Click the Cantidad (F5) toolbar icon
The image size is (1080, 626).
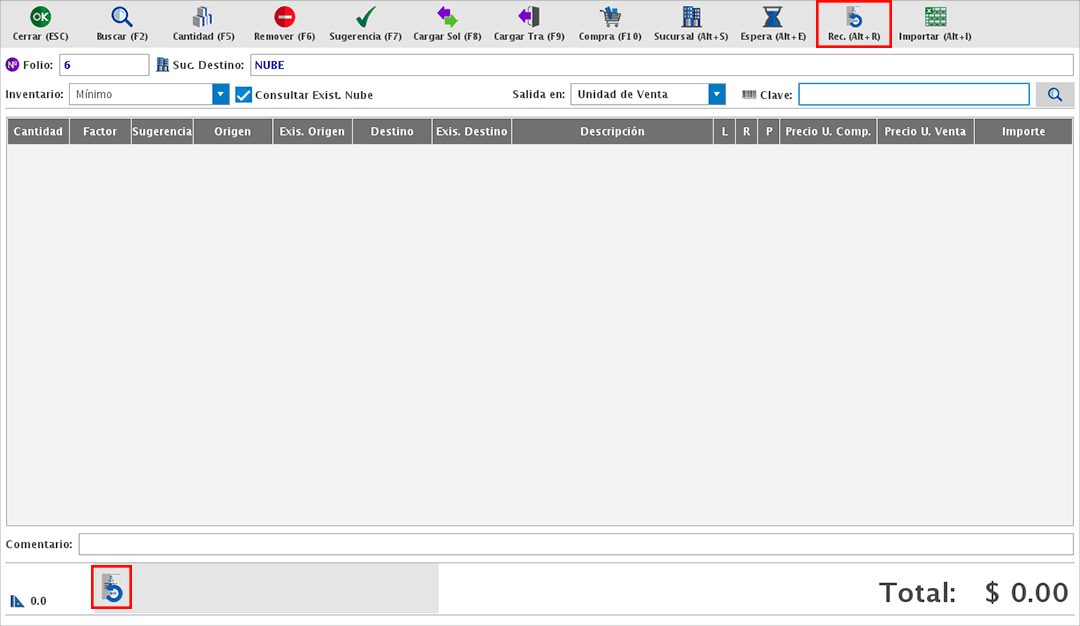click(x=203, y=17)
